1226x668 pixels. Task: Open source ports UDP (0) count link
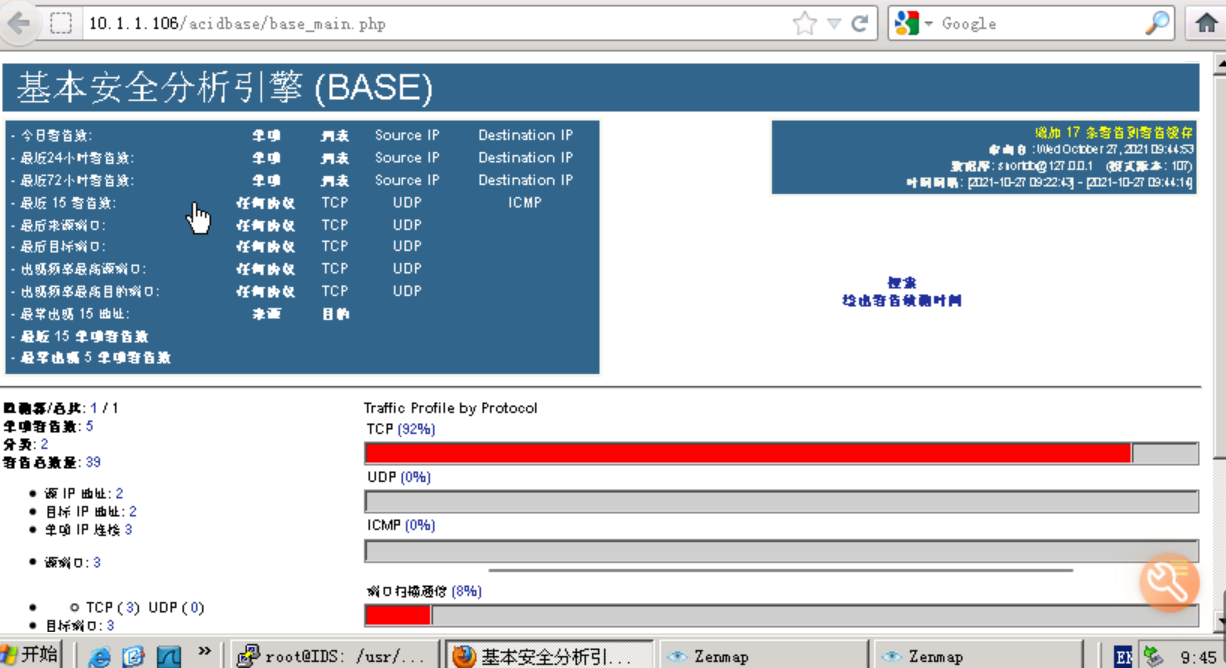tap(194, 608)
